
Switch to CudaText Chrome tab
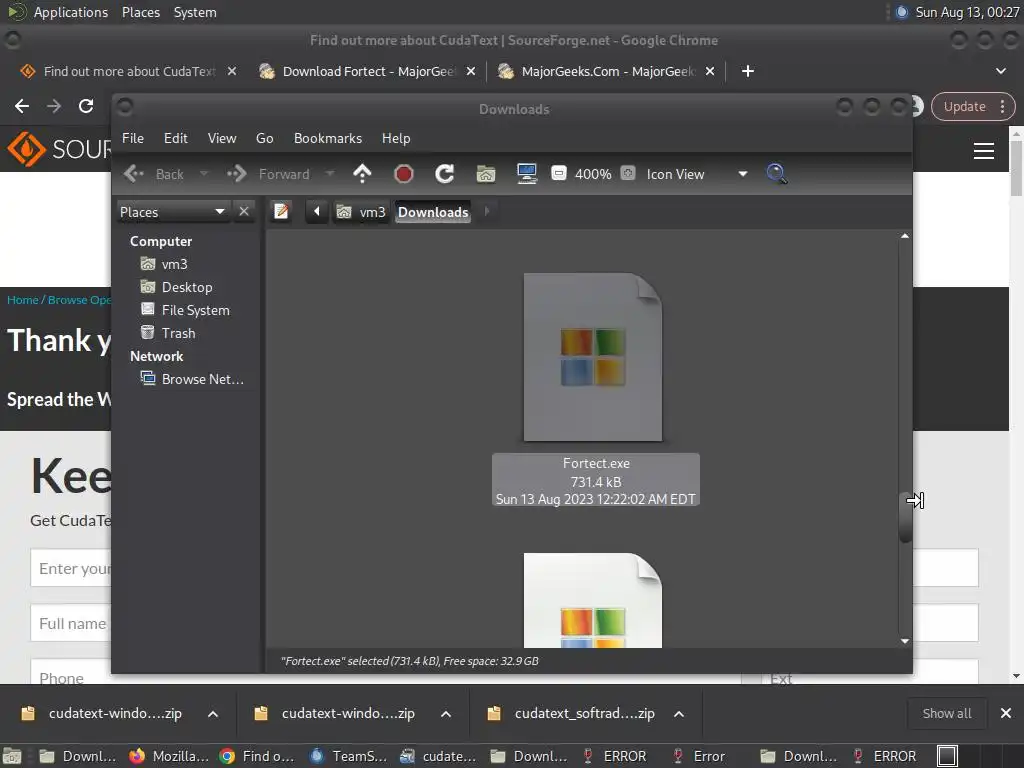[129, 71]
